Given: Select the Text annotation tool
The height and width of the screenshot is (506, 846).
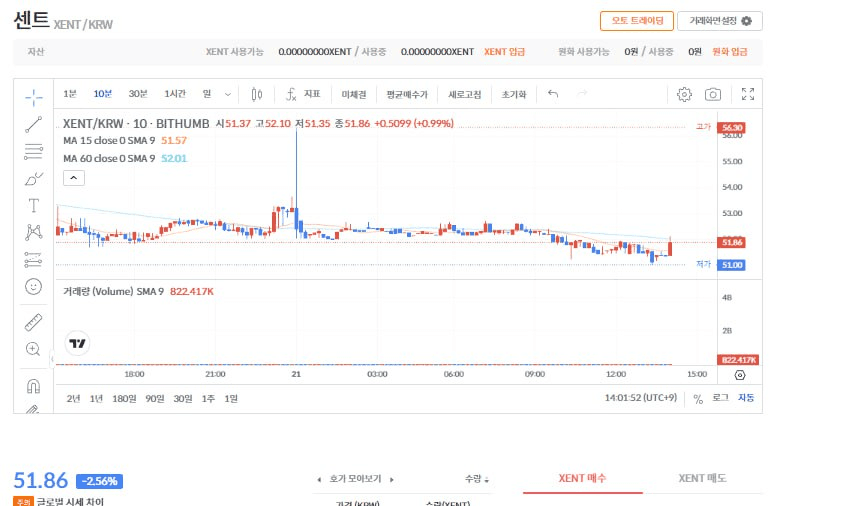Looking at the screenshot, I should [x=33, y=206].
